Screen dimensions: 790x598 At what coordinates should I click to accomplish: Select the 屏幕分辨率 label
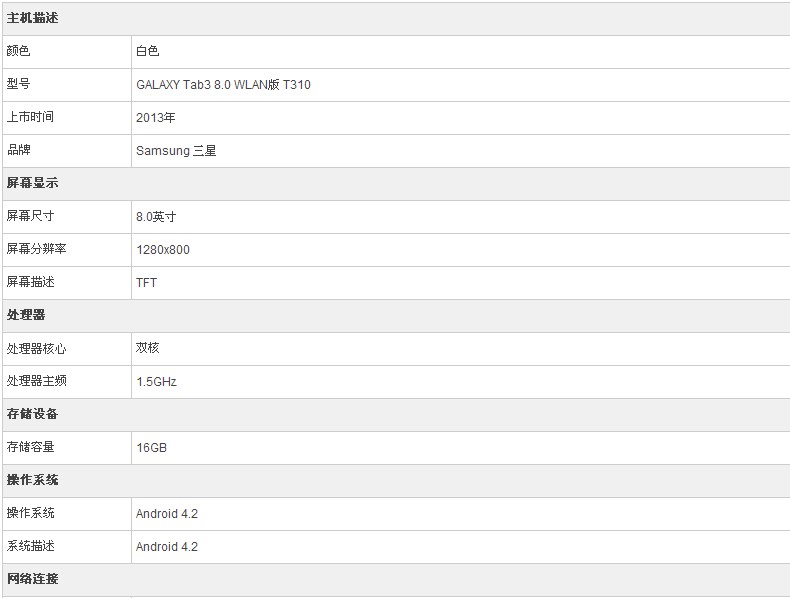(x=36, y=249)
